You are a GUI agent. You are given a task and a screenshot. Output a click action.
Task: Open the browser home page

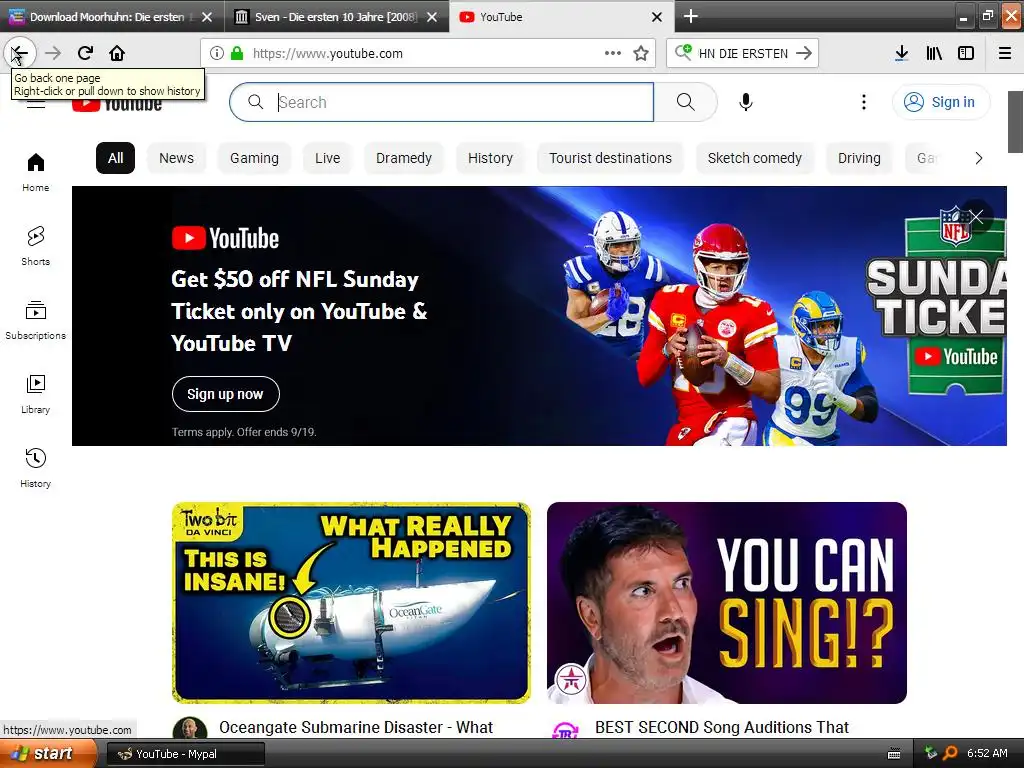[x=117, y=53]
